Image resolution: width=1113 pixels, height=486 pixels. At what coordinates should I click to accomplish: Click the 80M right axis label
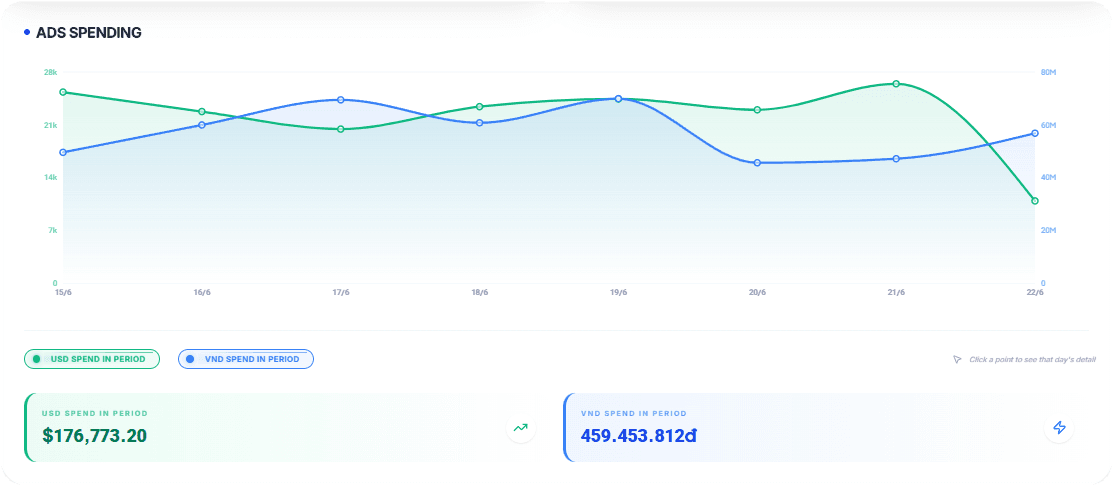[1048, 72]
